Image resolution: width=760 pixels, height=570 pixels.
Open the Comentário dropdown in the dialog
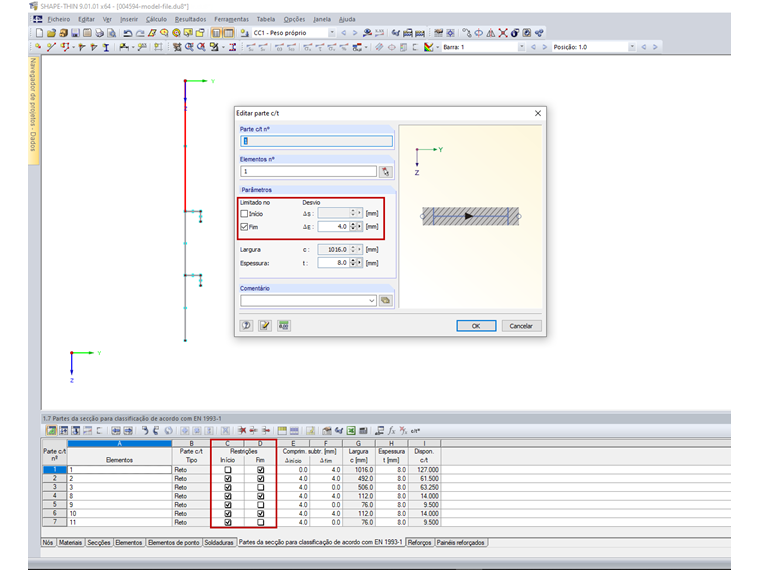pyautogui.click(x=372, y=301)
